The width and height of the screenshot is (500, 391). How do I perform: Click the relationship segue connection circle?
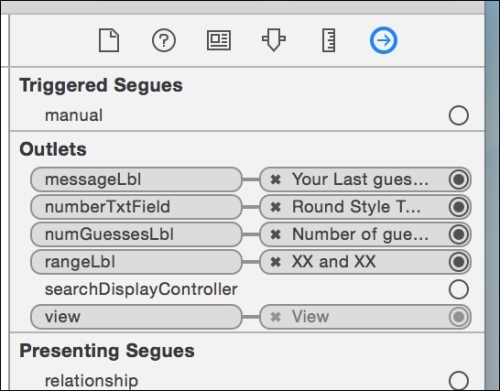[459, 381]
